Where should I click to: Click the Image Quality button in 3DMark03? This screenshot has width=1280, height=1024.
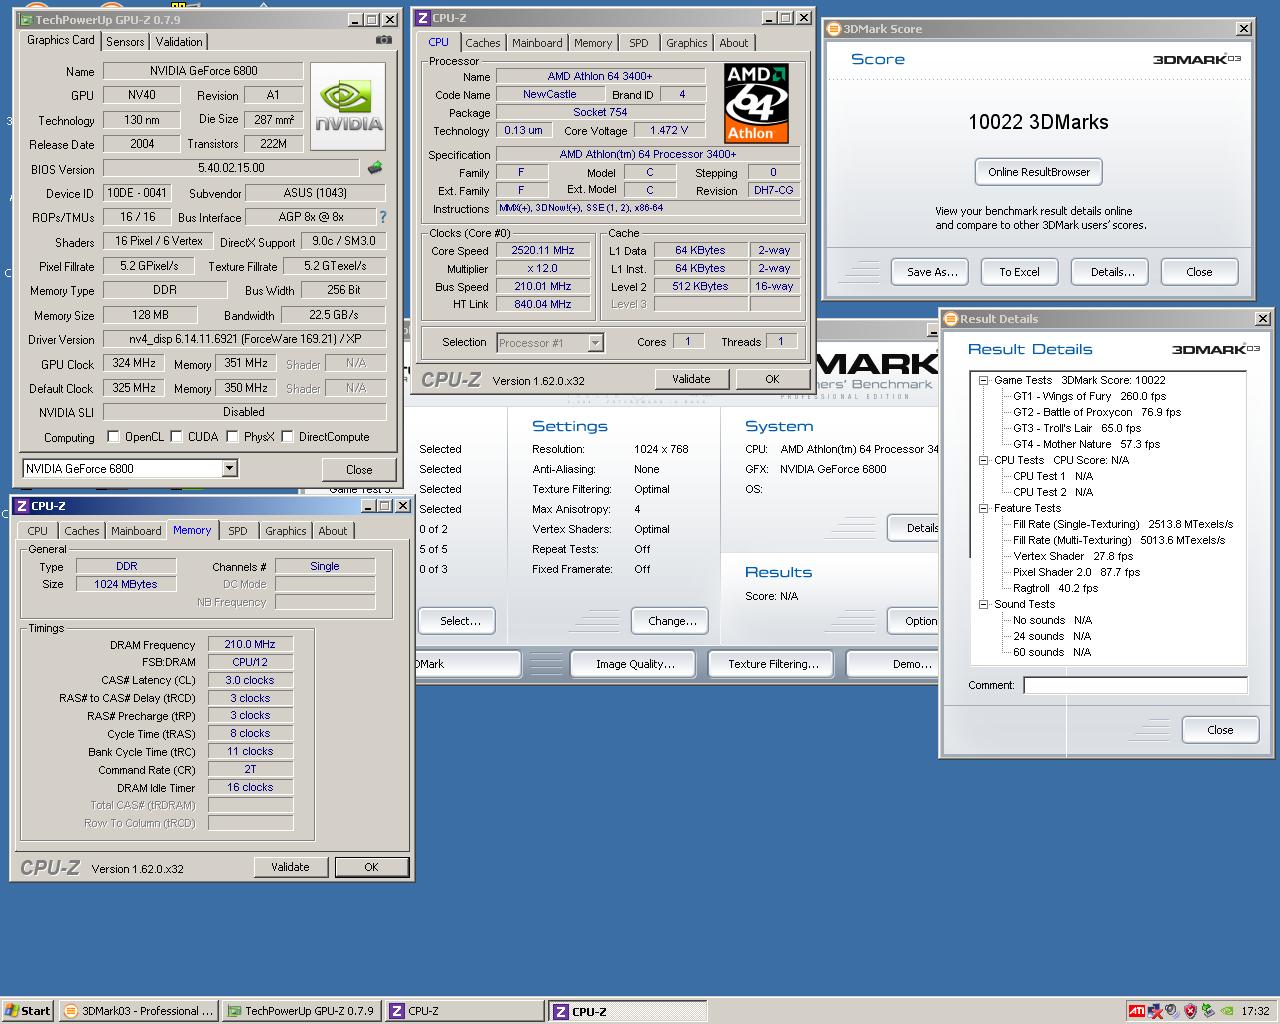pyautogui.click(x=635, y=664)
